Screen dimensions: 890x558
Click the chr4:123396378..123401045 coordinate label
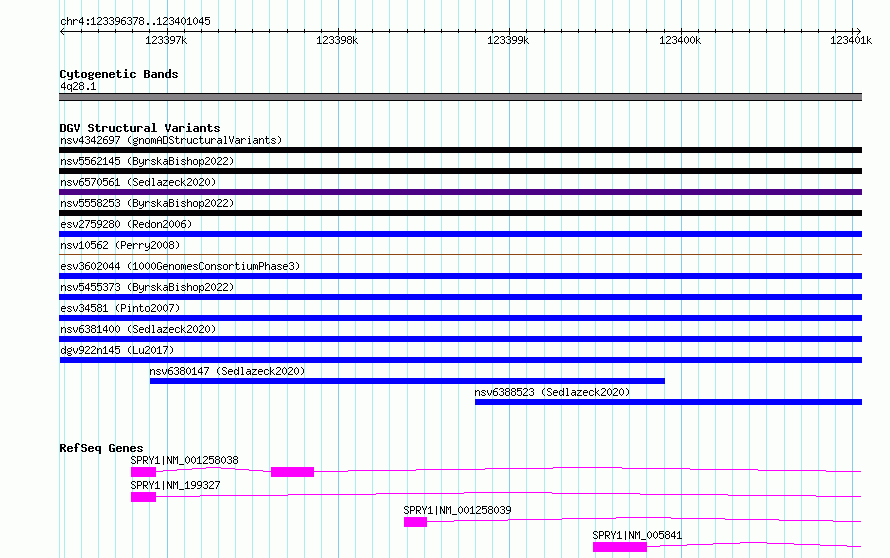(135, 21)
